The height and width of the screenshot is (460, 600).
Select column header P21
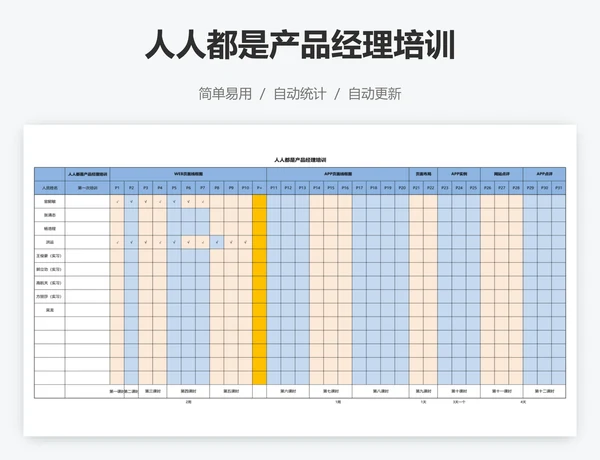point(416,188)
